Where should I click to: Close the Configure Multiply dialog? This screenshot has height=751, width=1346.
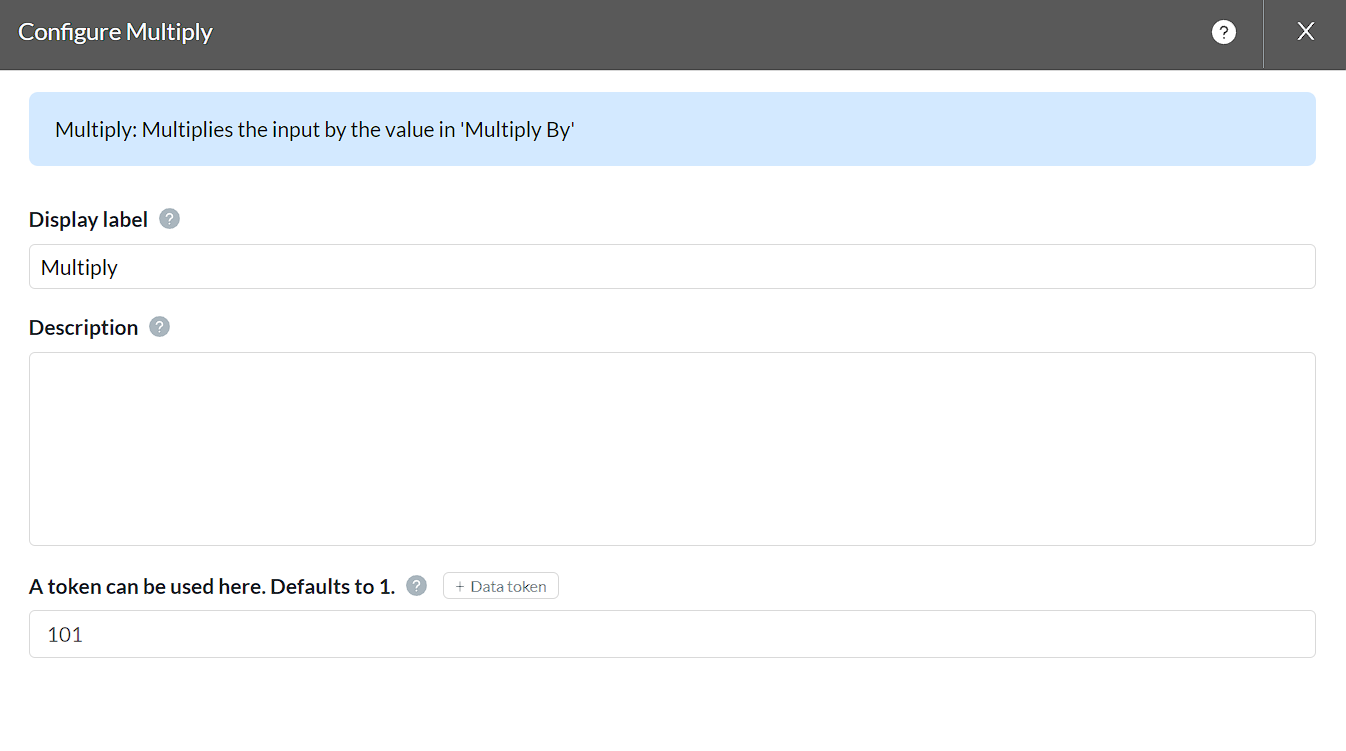tap(1305, 32)
